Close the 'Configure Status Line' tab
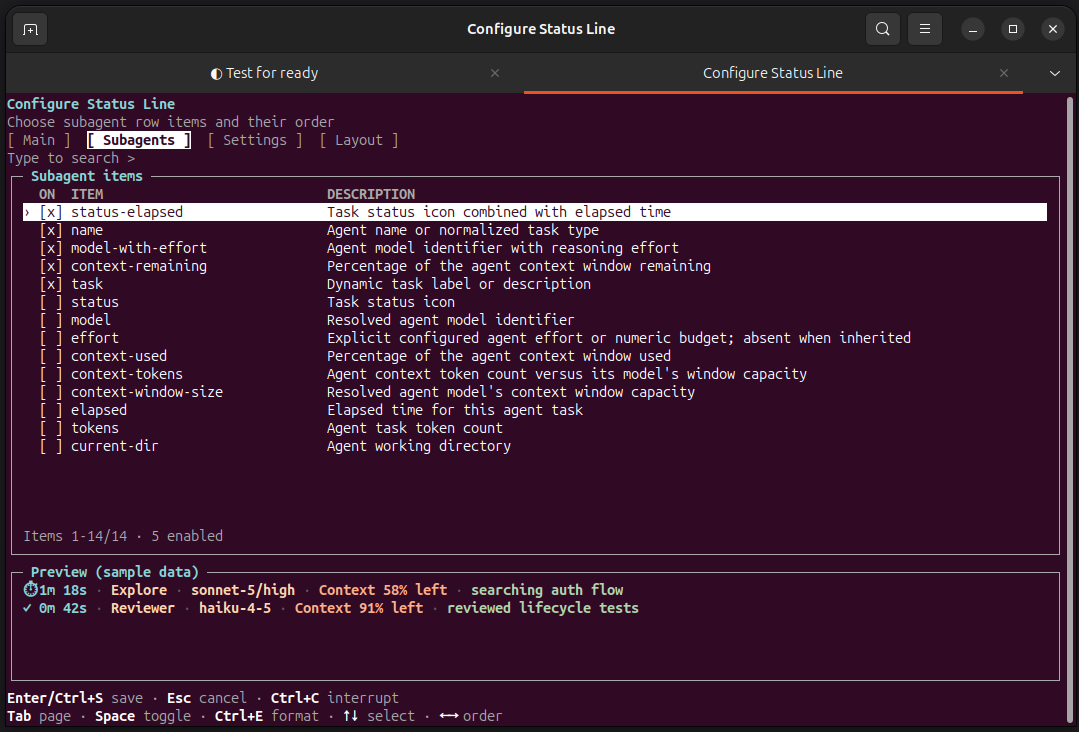1079x732 pixels. click(x=1004, y=73)
